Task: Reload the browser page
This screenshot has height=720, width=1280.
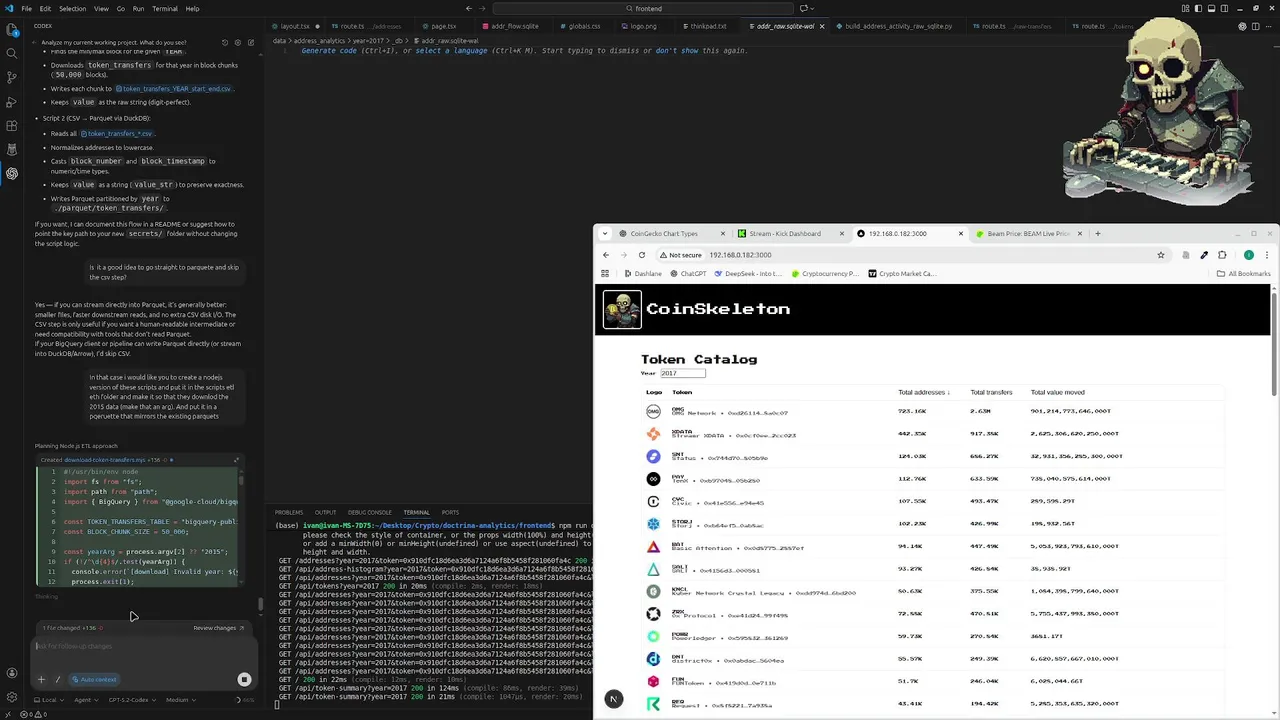Action: coord(642,255)
